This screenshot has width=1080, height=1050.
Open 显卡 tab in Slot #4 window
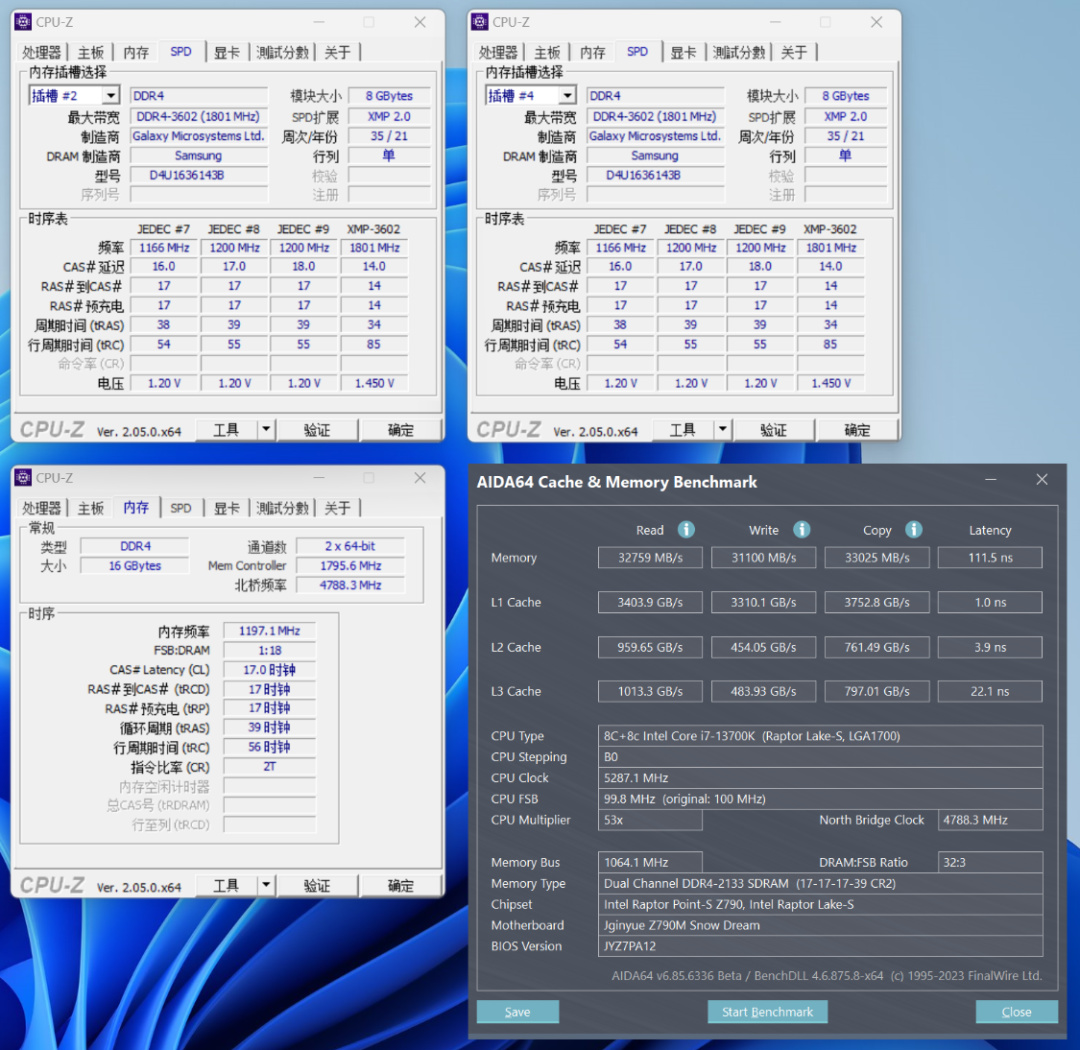click(x=683, y=52)
